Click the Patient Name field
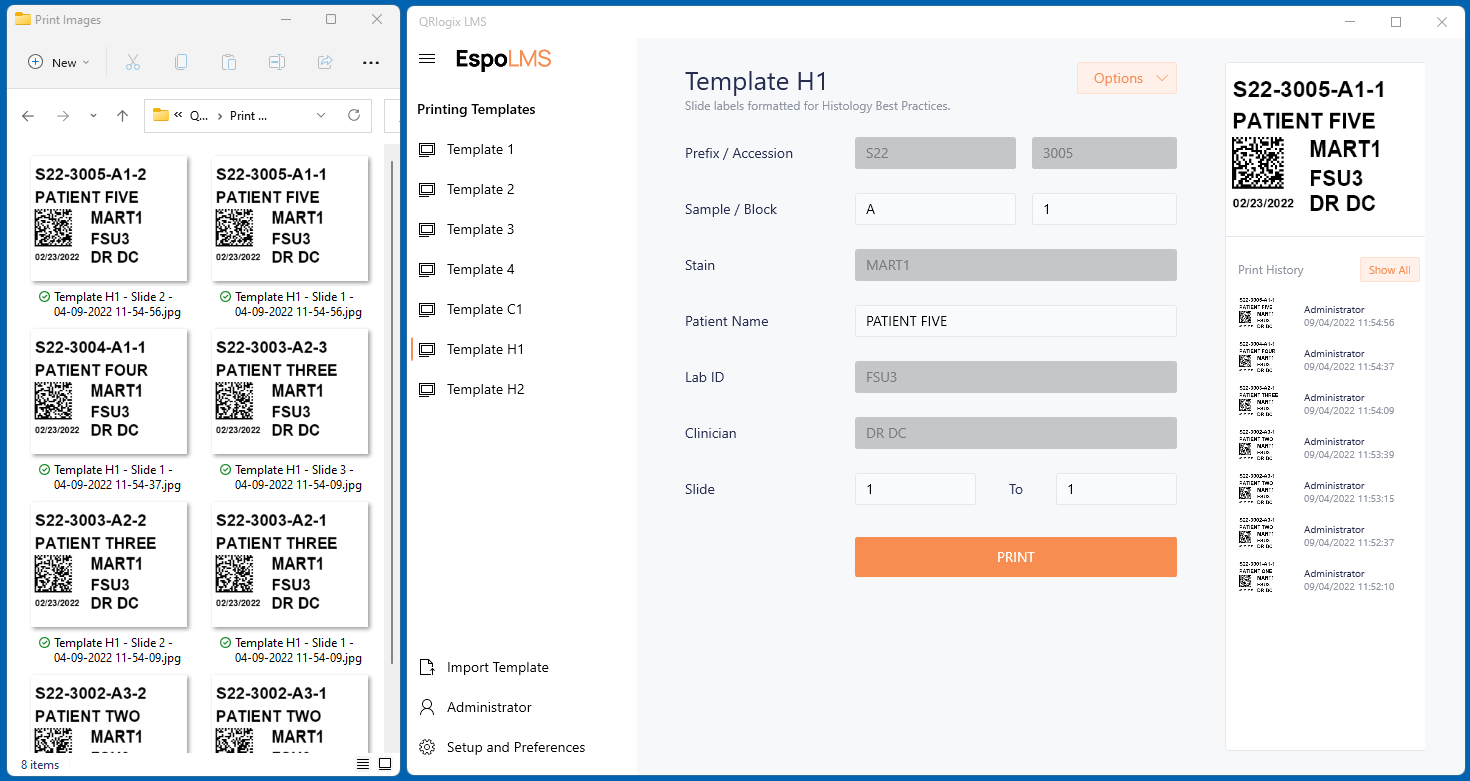 point(1016,321)
